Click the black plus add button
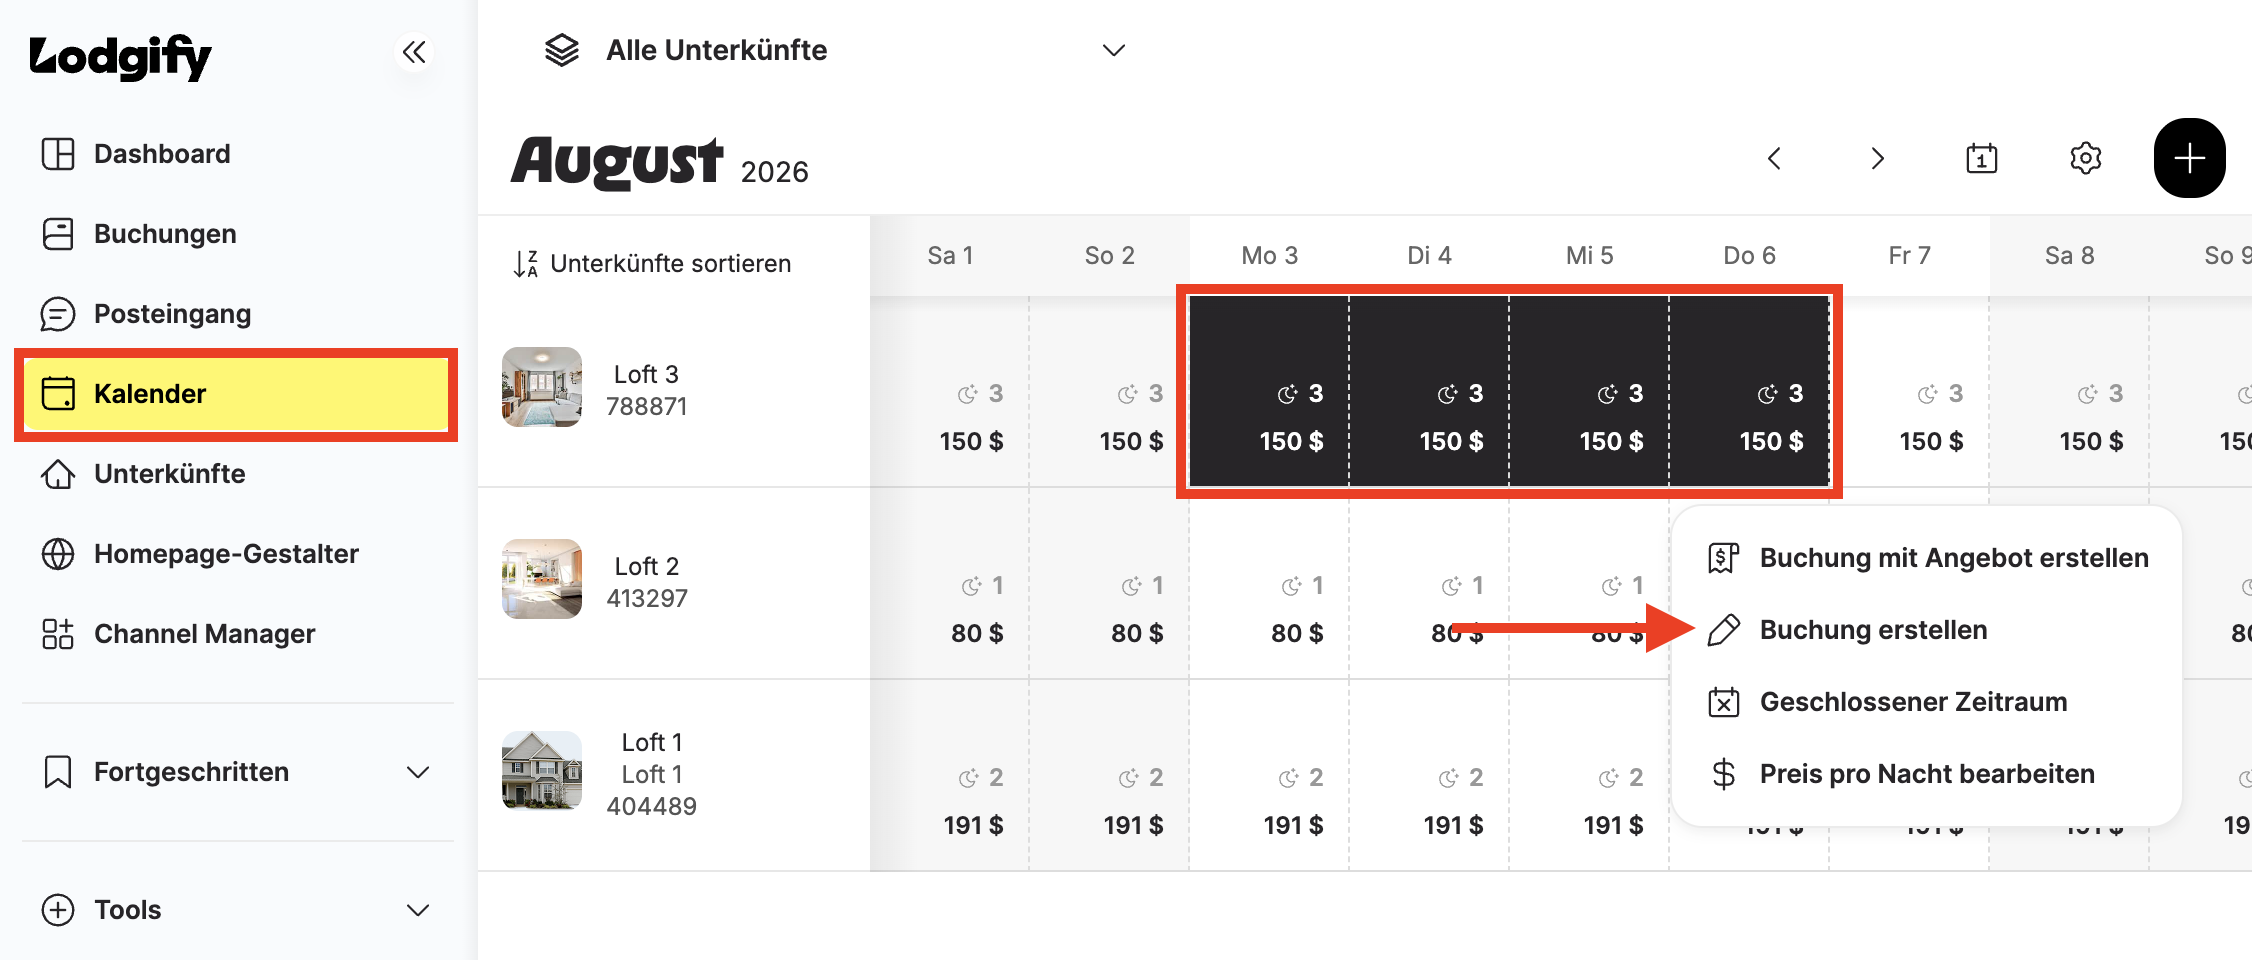The image size is (2252, 960). (x=2189, y=158)
